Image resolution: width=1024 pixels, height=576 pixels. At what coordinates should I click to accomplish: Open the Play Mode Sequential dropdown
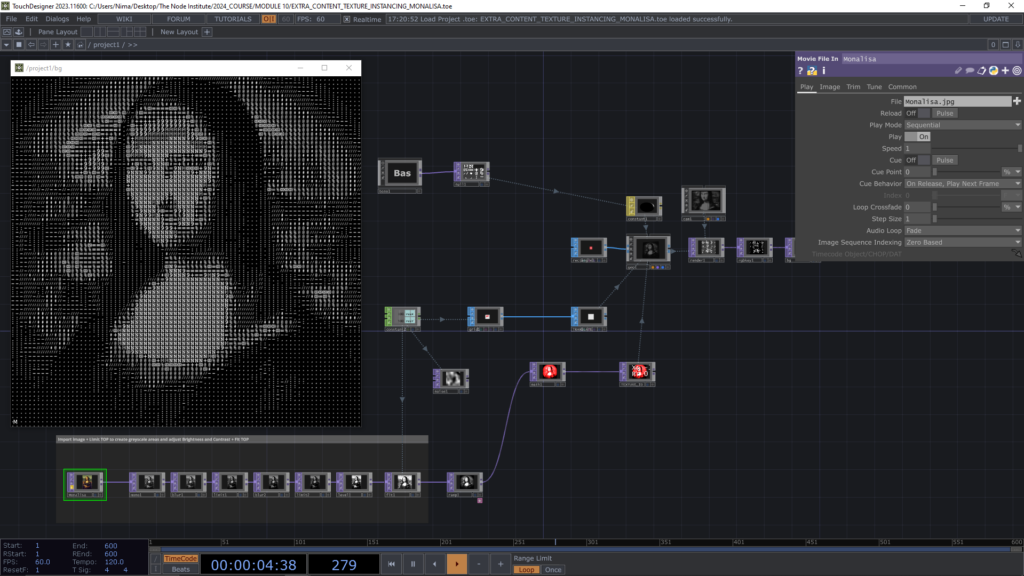[x=963, y=125]
